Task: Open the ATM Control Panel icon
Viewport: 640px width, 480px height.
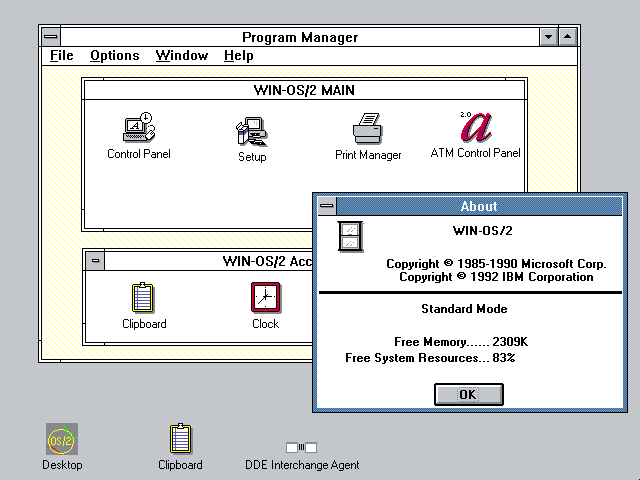Action: (476, 127)
